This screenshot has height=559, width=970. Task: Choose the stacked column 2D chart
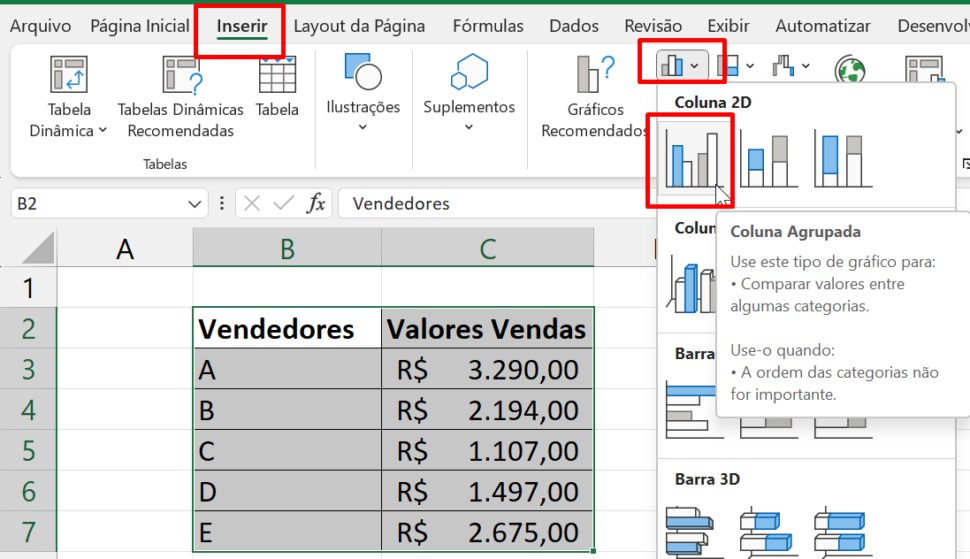pos(768,160)
